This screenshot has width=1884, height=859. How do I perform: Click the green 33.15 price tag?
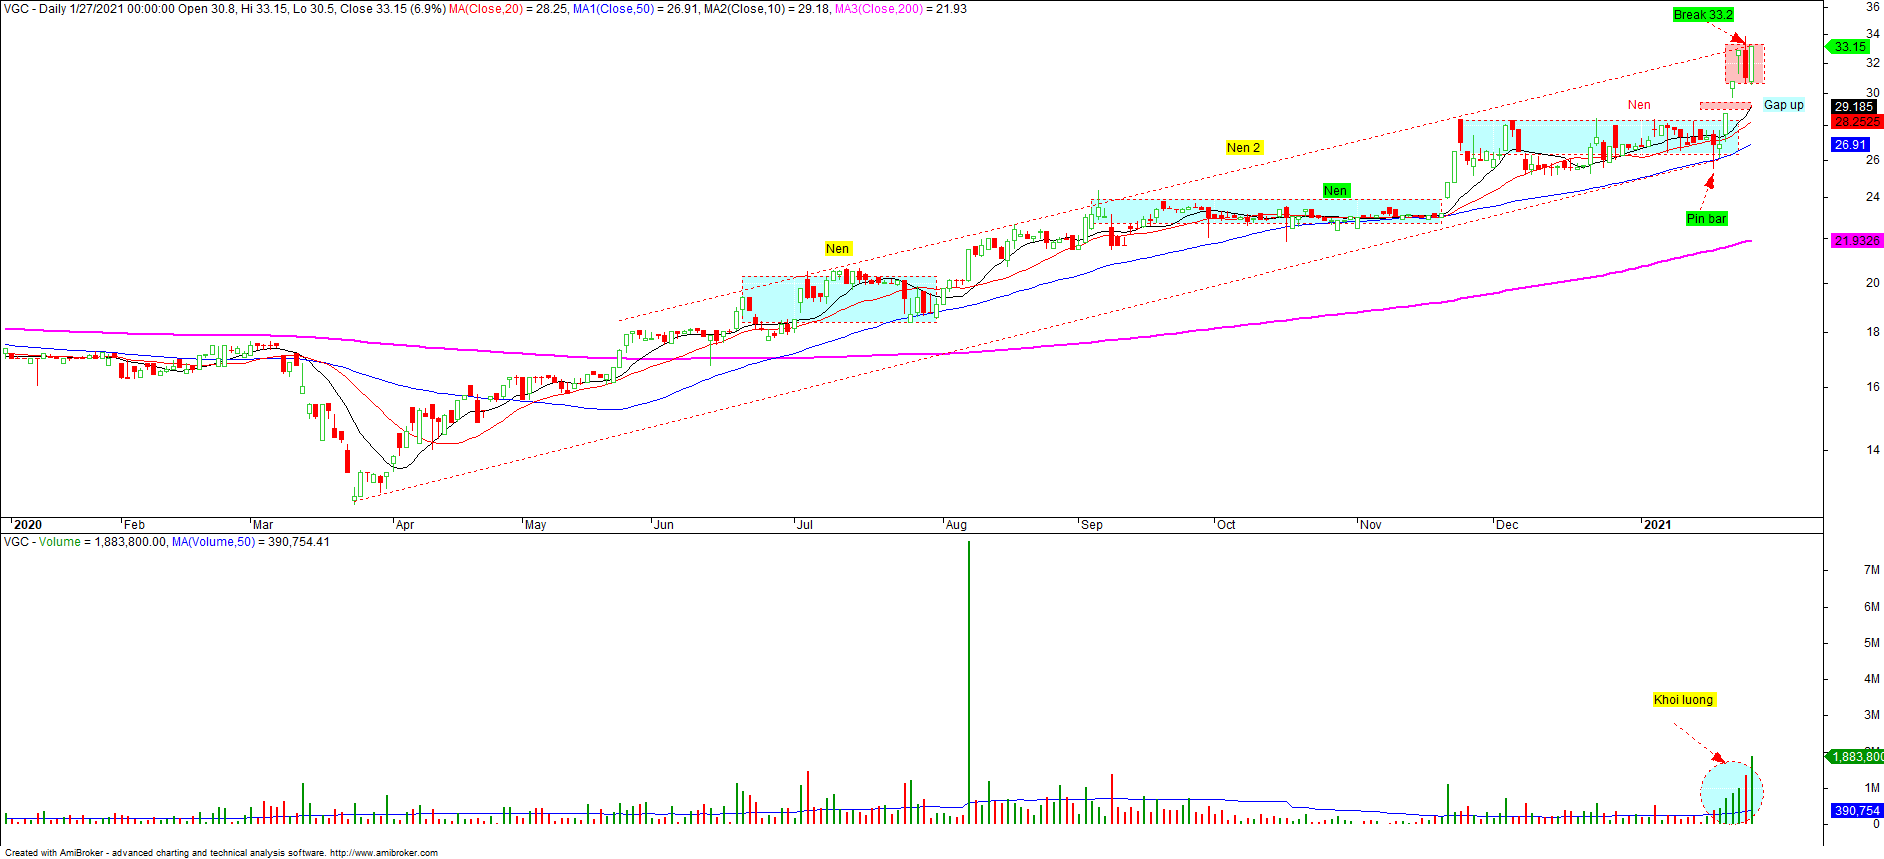pos(1850,47)
